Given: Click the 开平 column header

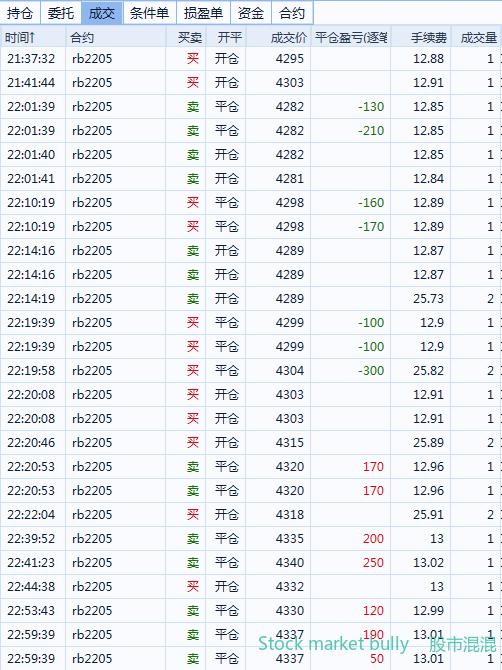Looking at the screenshot, I should click(x=226, y=38).
